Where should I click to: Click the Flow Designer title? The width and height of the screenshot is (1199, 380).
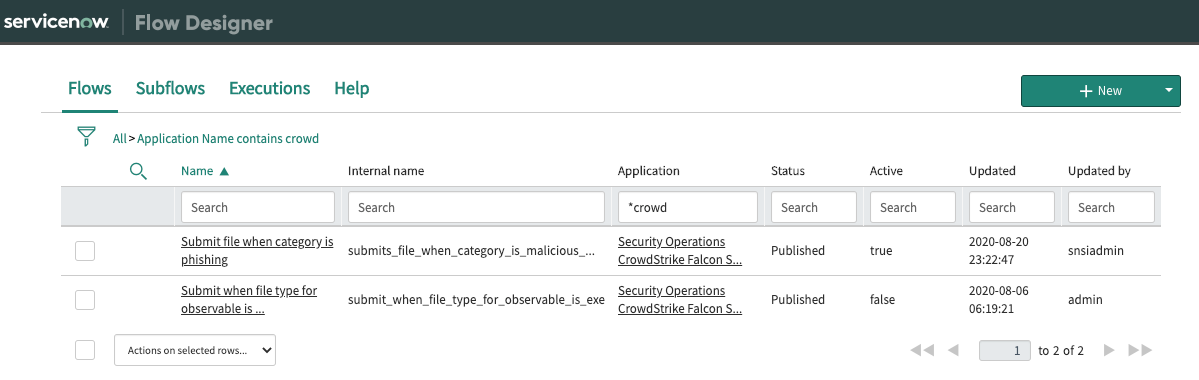203,23
